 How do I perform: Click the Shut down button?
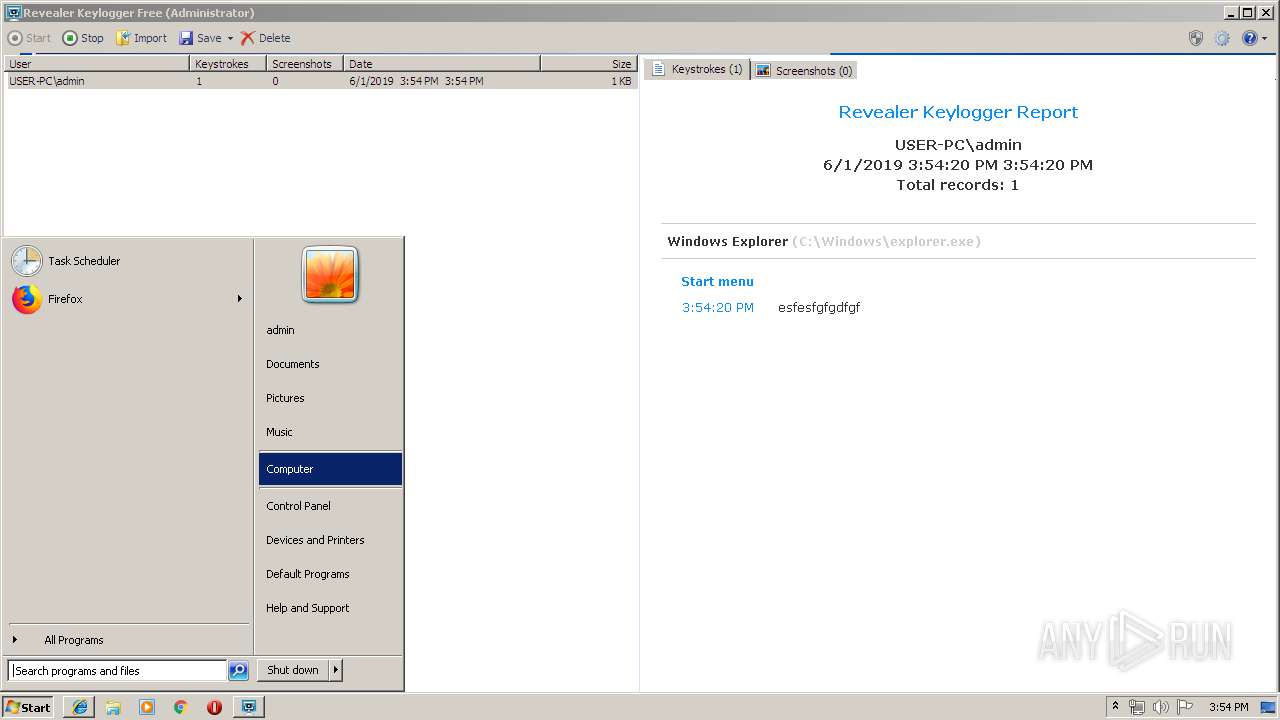tap(292, 670)
